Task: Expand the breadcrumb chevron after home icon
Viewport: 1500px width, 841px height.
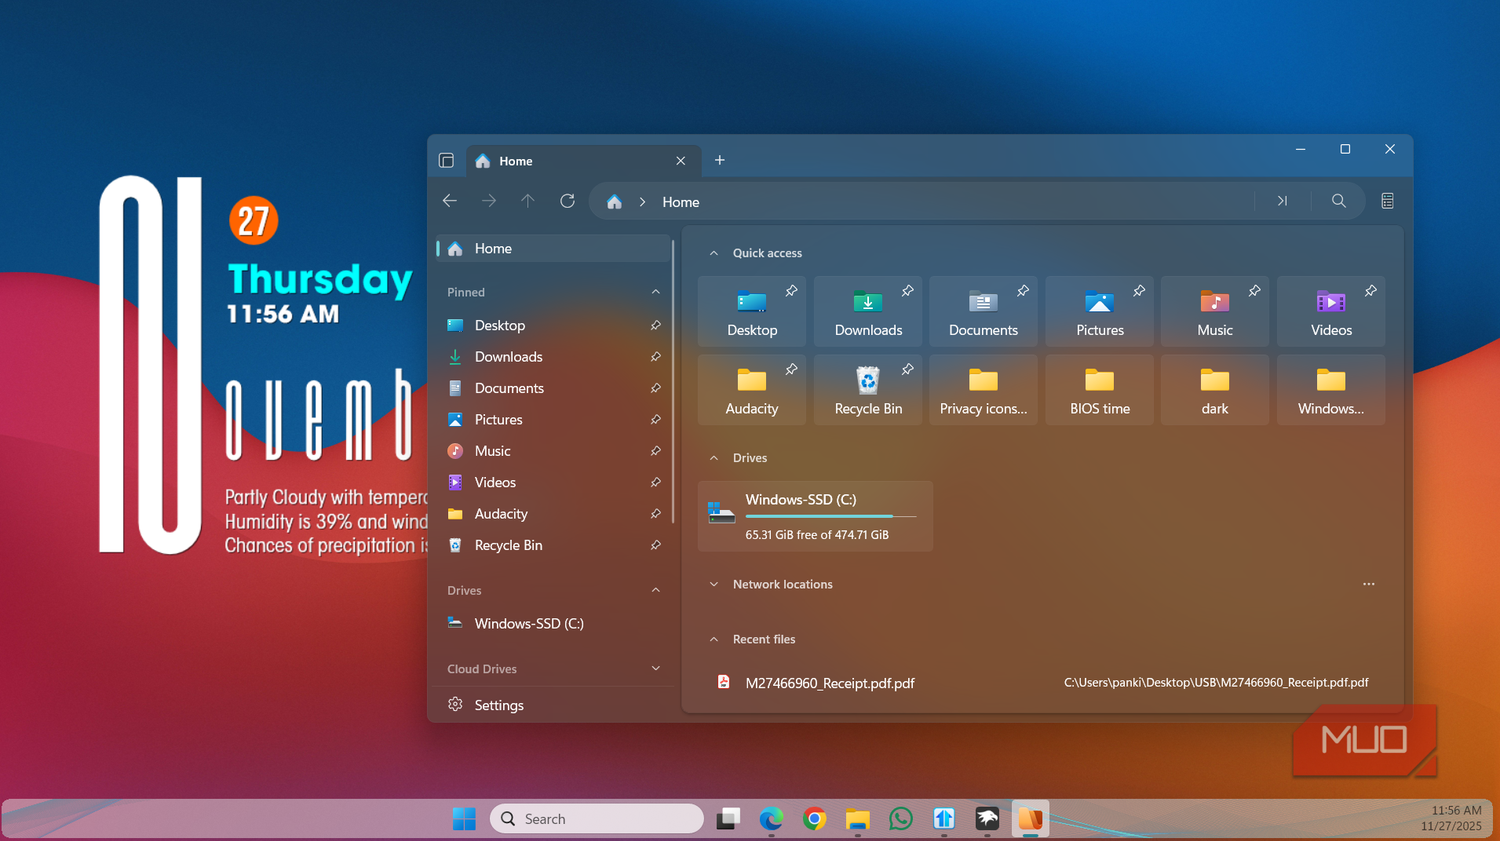Action: pyautogui.click(x=642, y=202)
